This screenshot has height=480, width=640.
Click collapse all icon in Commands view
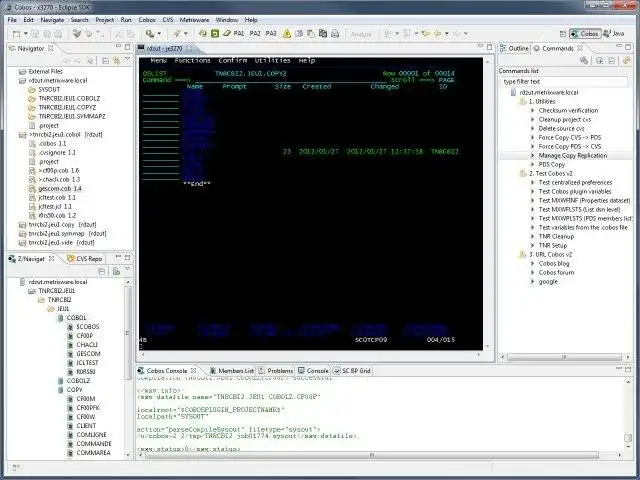pyautogui.click(x=611, y=60)
